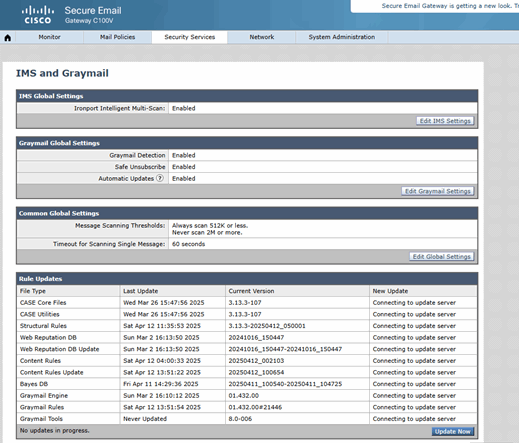Select Never scan 2M or more text
This screenshot has width=519, height=443.
[207, 233]
